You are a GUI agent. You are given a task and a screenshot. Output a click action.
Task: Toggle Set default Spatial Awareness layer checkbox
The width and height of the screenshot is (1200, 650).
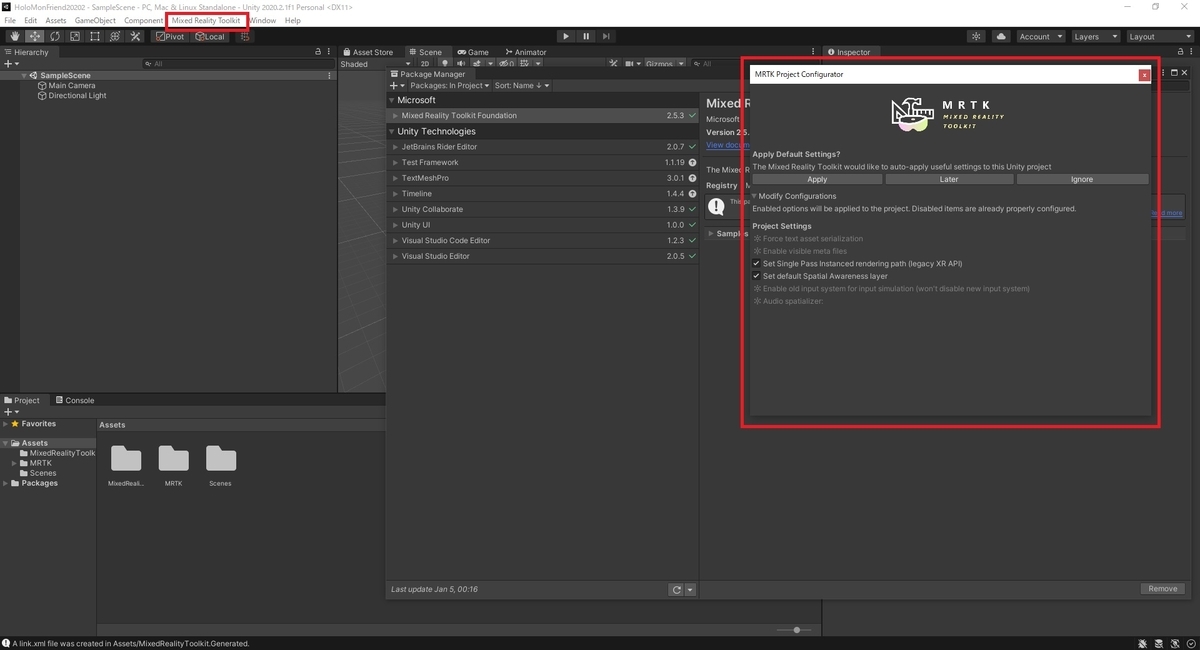point(757,276)
